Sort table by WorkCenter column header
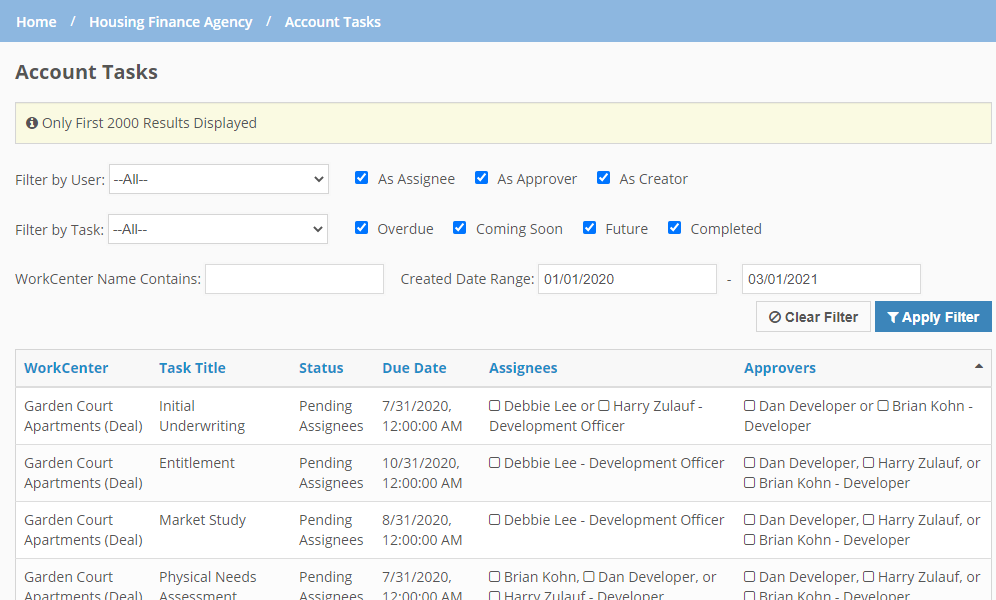Screen dimensions: 996x600 (x=66, y=368)
